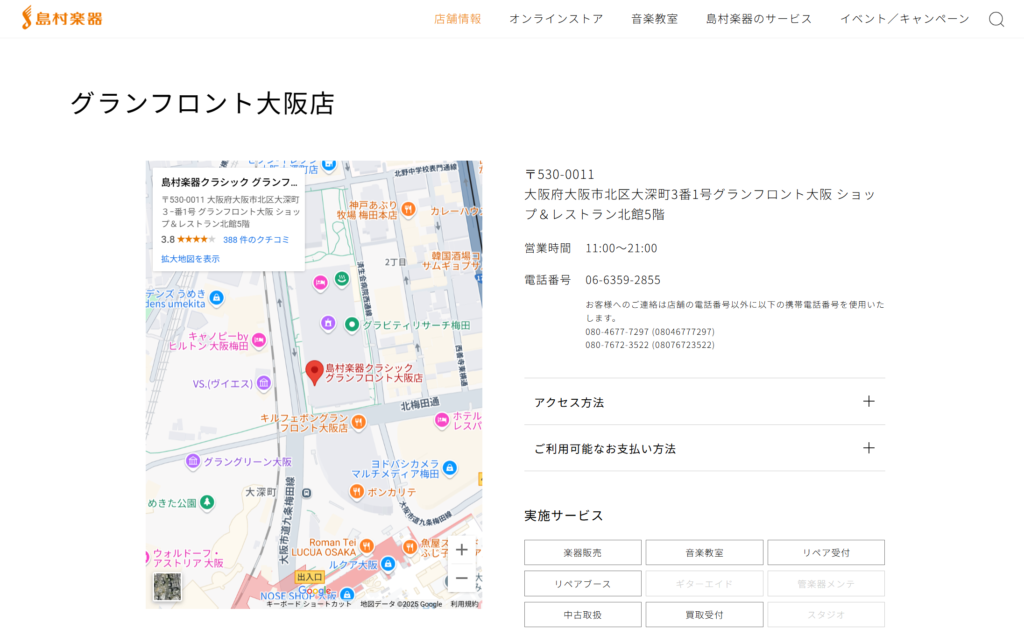
Task: Click 神戸あぶり牧場 restaurant marker icon
Action: [x=408, y=209]
